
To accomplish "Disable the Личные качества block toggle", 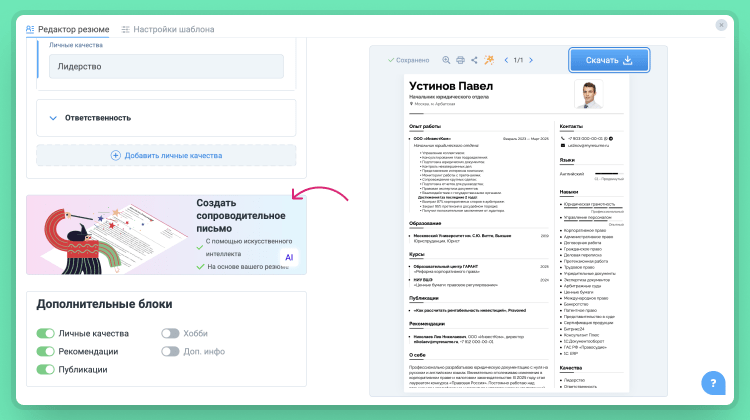I will coord(45,333).
